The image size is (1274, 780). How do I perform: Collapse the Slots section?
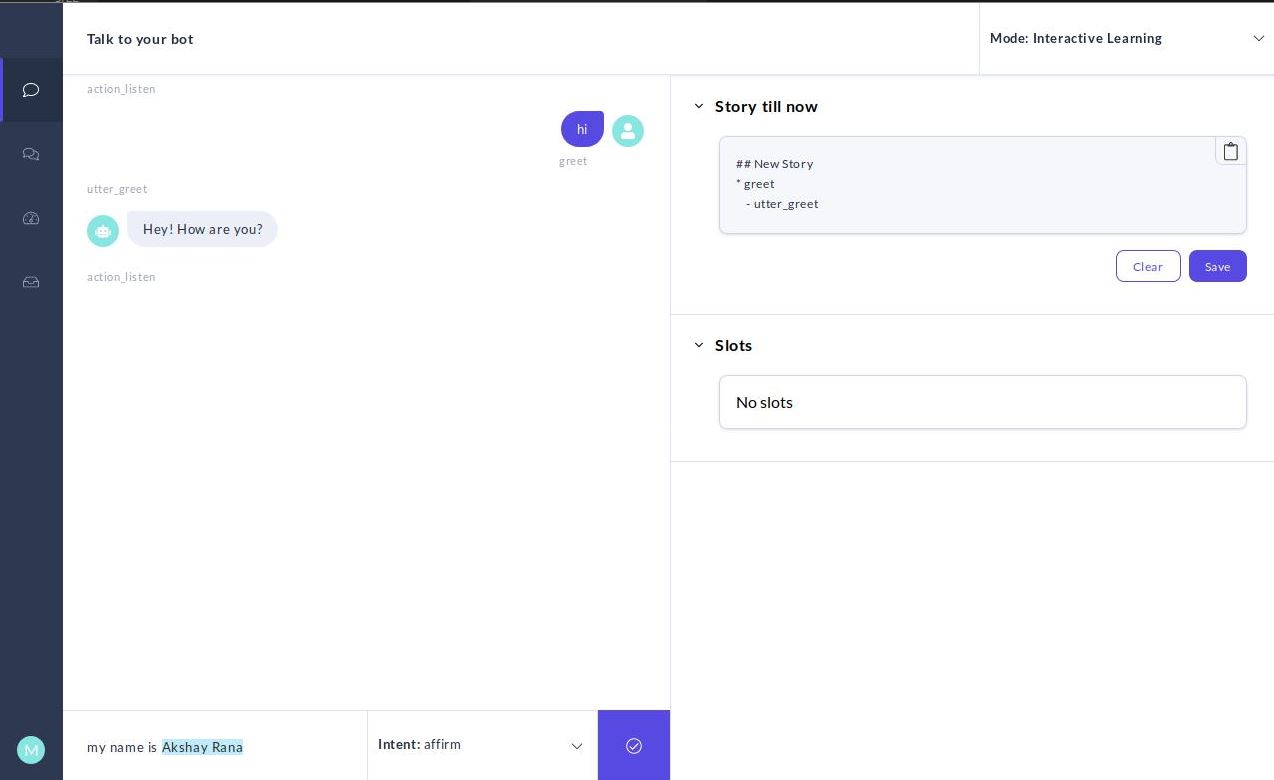pos(699,345)
